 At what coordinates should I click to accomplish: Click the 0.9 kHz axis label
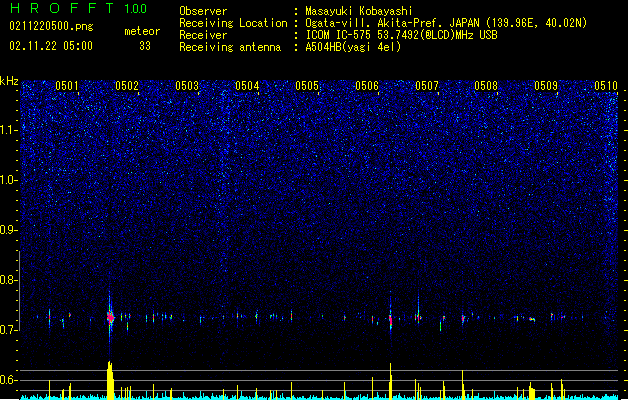point(9,230)
